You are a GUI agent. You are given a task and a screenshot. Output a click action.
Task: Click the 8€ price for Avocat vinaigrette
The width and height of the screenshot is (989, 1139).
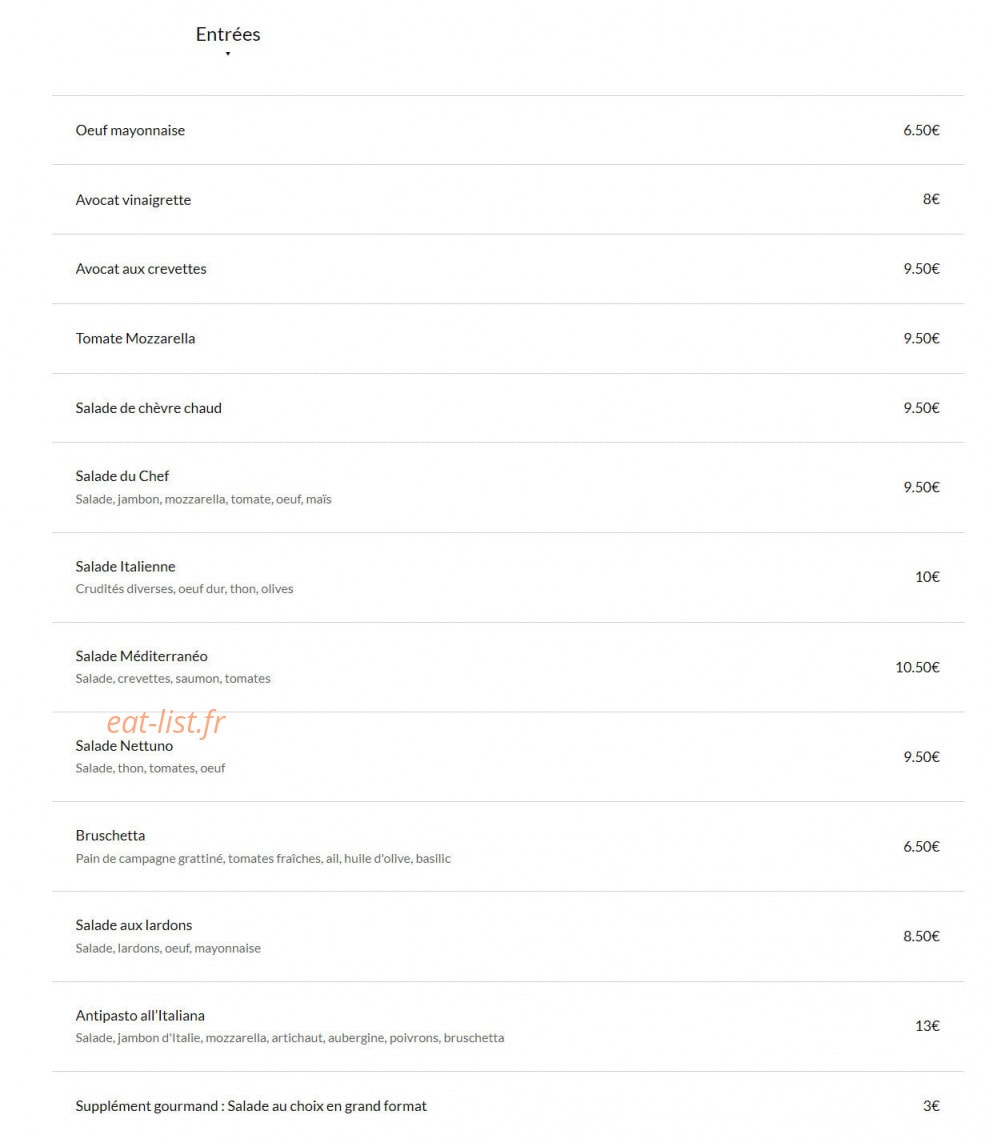931,199
